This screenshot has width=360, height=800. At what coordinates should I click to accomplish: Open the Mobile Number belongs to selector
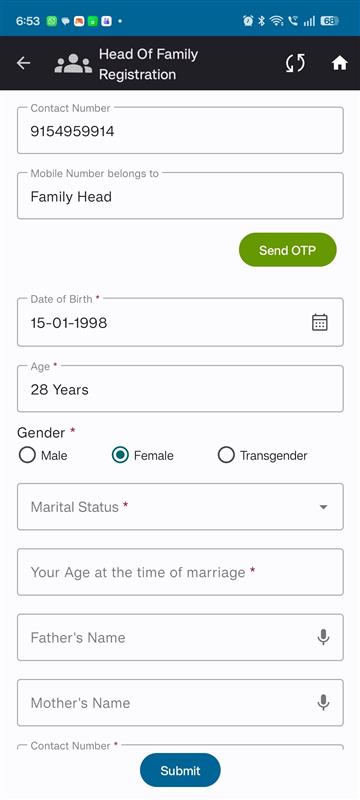click(180, 196)
